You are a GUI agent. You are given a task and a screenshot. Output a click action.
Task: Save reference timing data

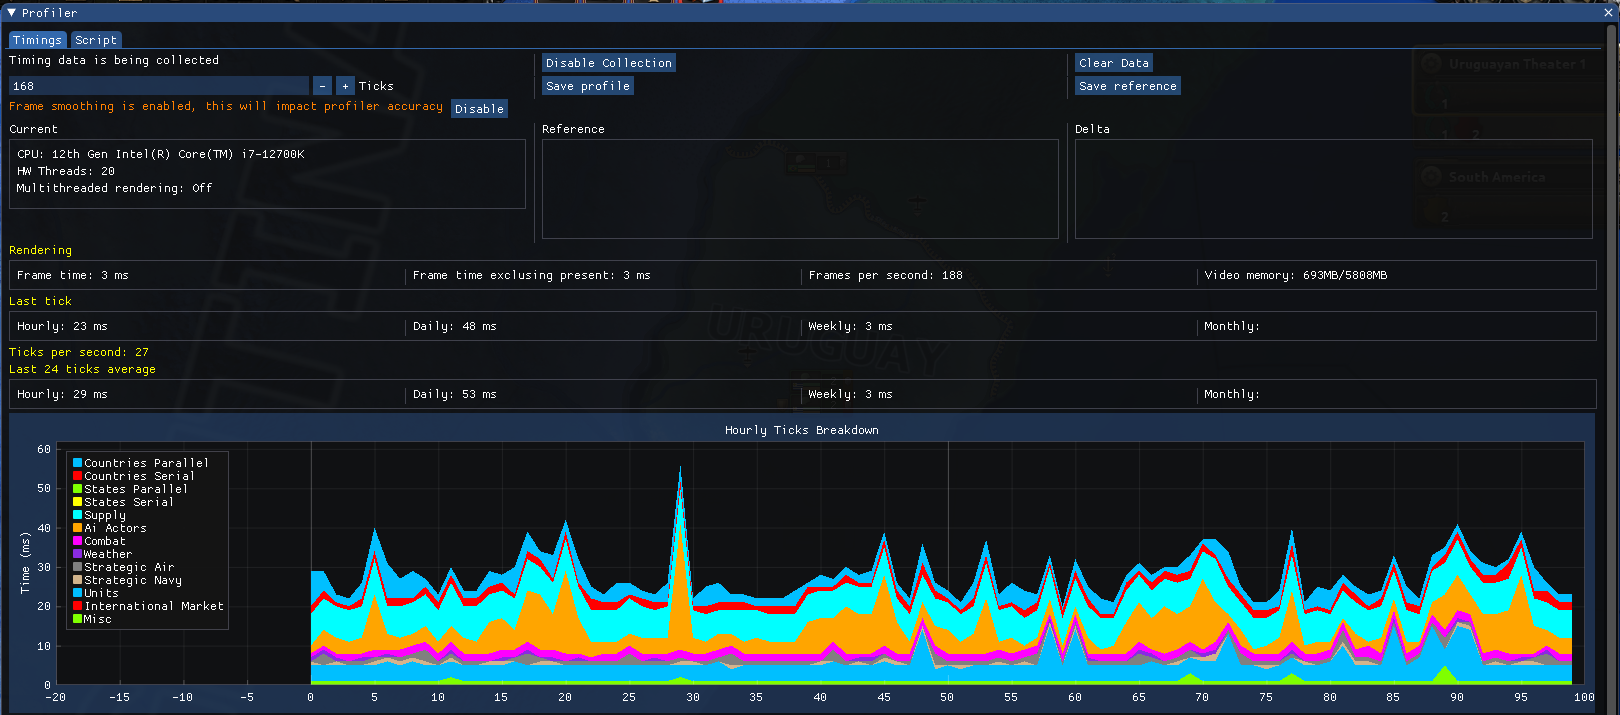point(1127,86)
